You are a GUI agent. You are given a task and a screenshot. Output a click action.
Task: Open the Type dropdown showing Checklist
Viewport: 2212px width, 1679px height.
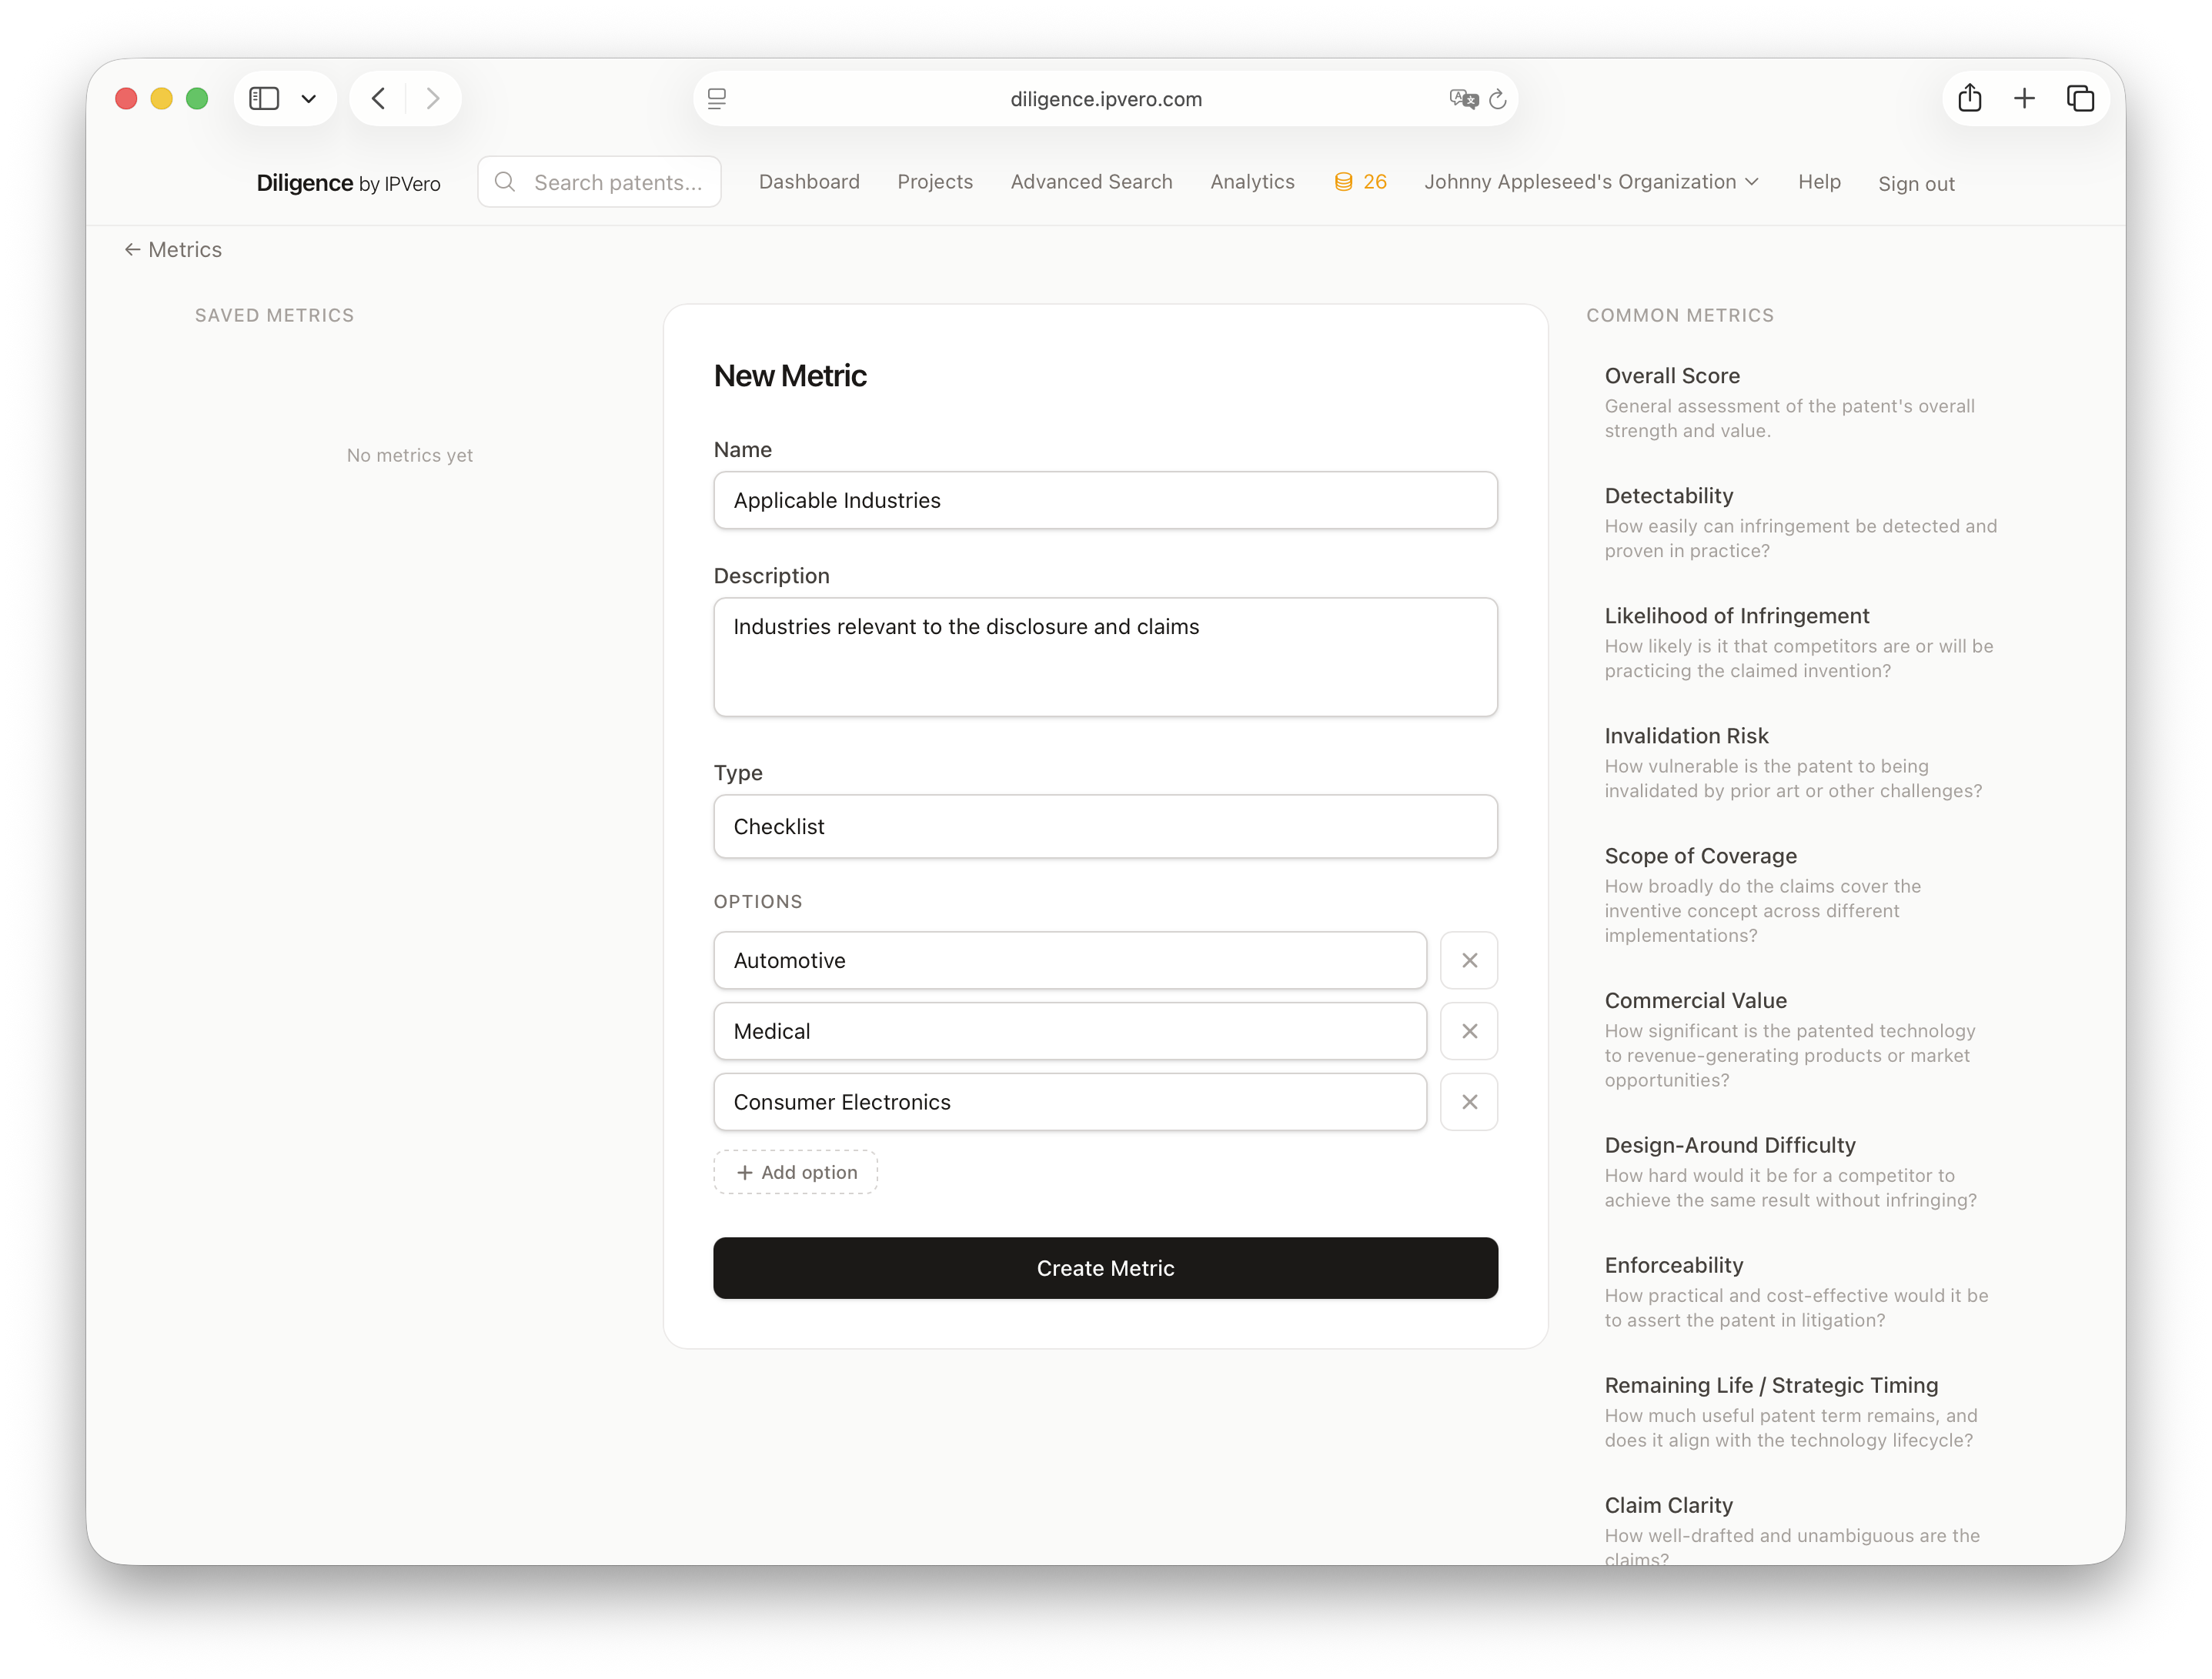(x=1105, y=826)
